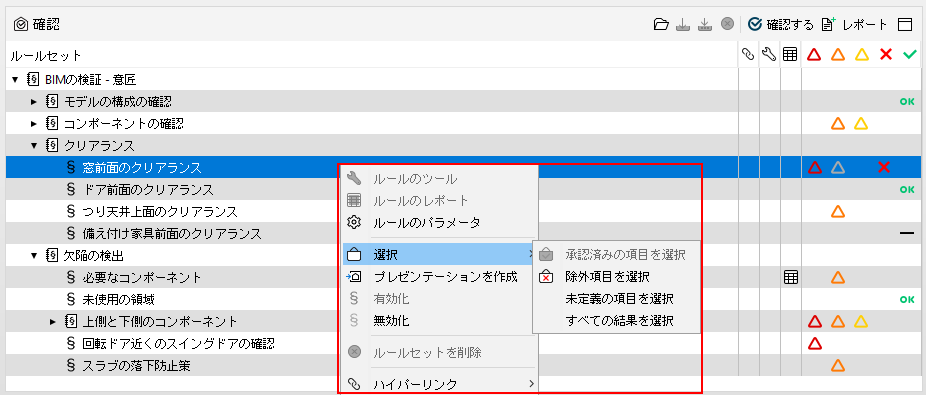
Task: Collapse 欠陥の検出 node
Action: pos(34,256)
